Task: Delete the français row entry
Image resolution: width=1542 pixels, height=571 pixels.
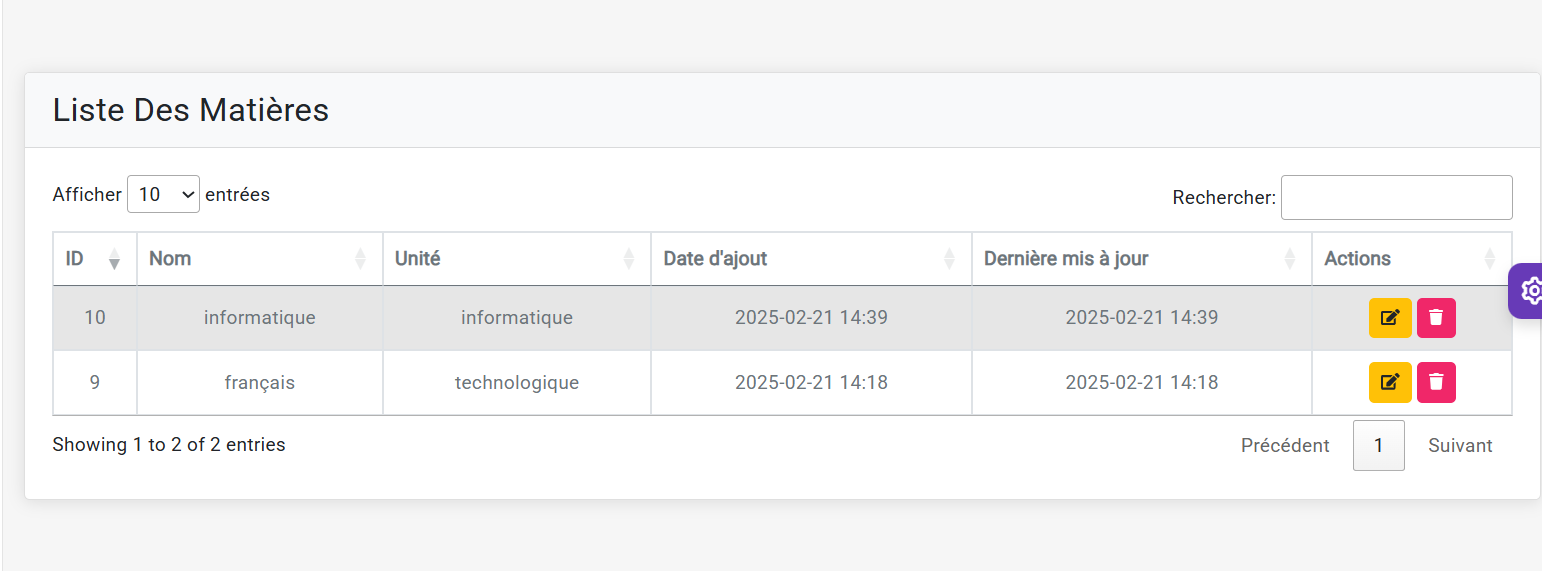Action: point(1436,382)
